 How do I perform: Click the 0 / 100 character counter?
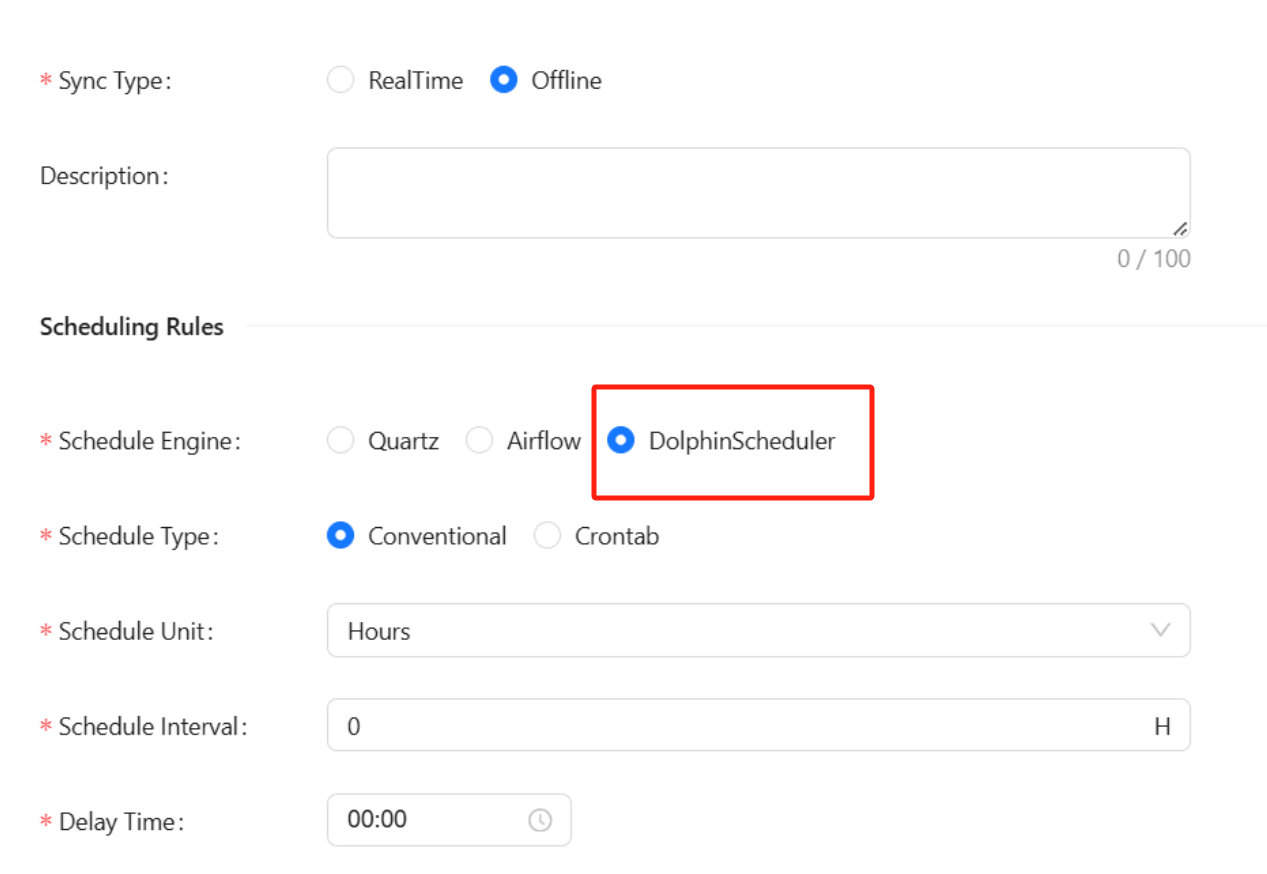[x=1153, y=259]
